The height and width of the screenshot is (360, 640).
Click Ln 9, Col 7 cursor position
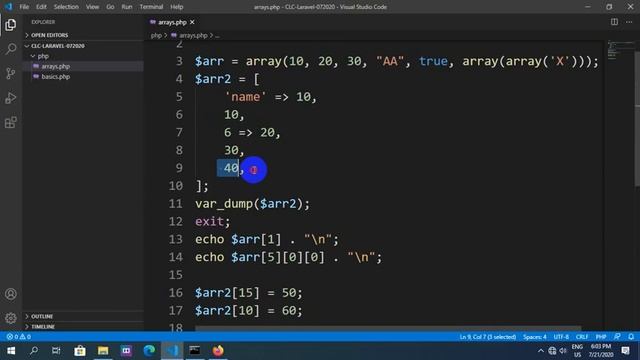[488, 337]
